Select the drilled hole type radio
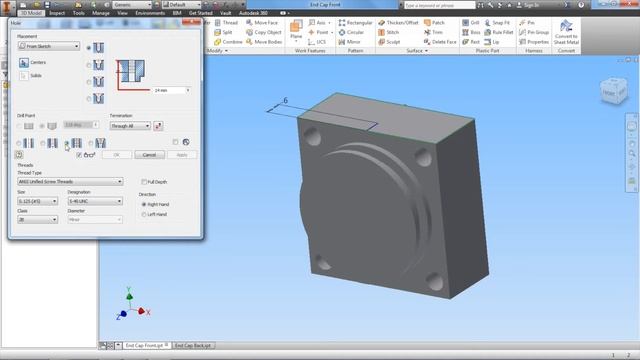The image size is (640, 360). (89, 48)
